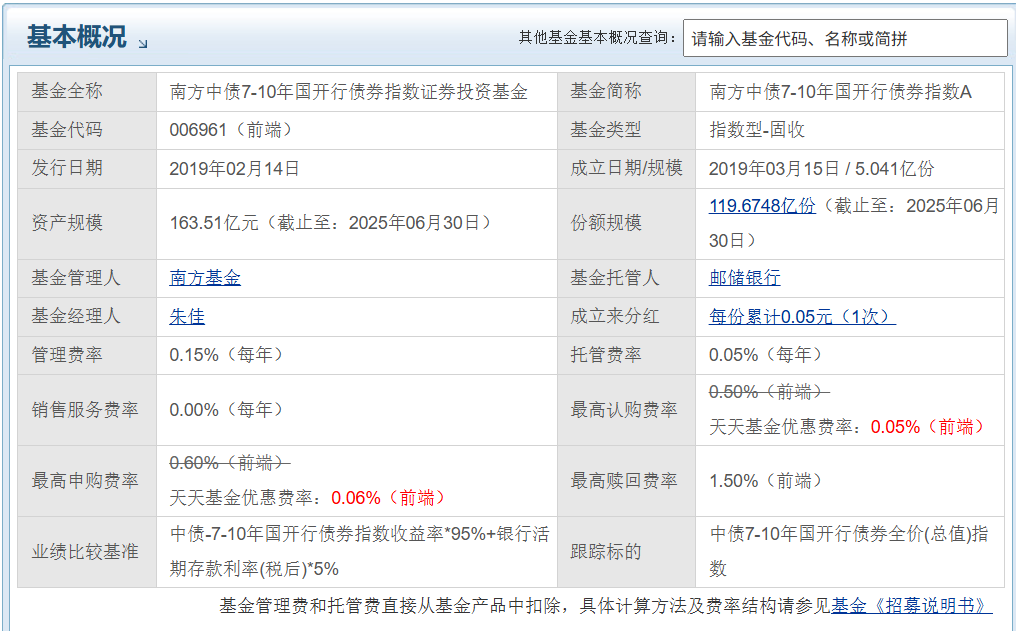Click the 基本概况 heading
The height and width of the screenshot is (631, 1016).
76,37
